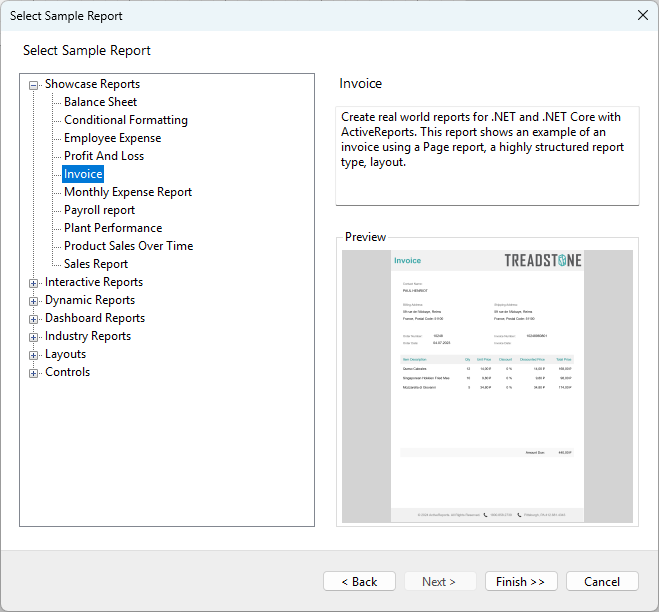Cancel the sample report dialog
The width and height of the screenshot is (659, 612).
[x=602, y=581]
